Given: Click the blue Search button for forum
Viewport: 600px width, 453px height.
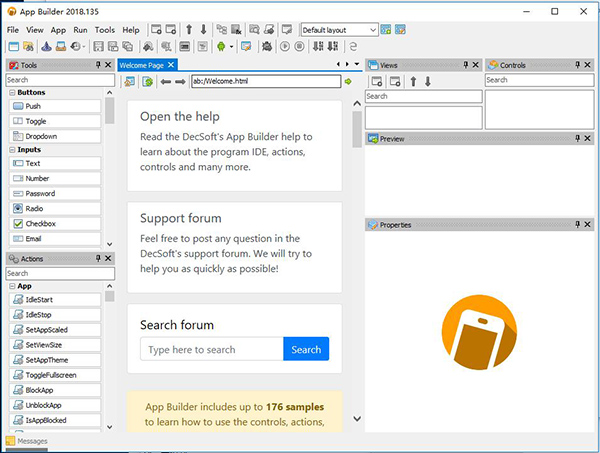Looking at the screenshot, I should pos(306,349).
